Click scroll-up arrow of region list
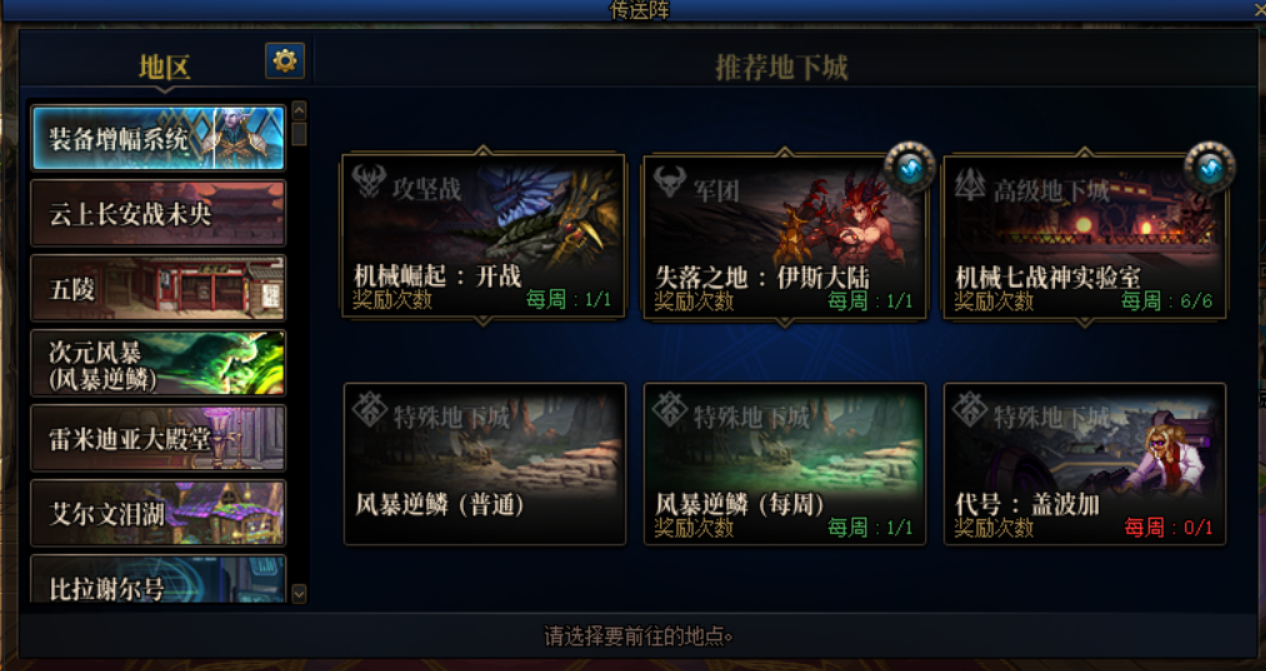 299,110
